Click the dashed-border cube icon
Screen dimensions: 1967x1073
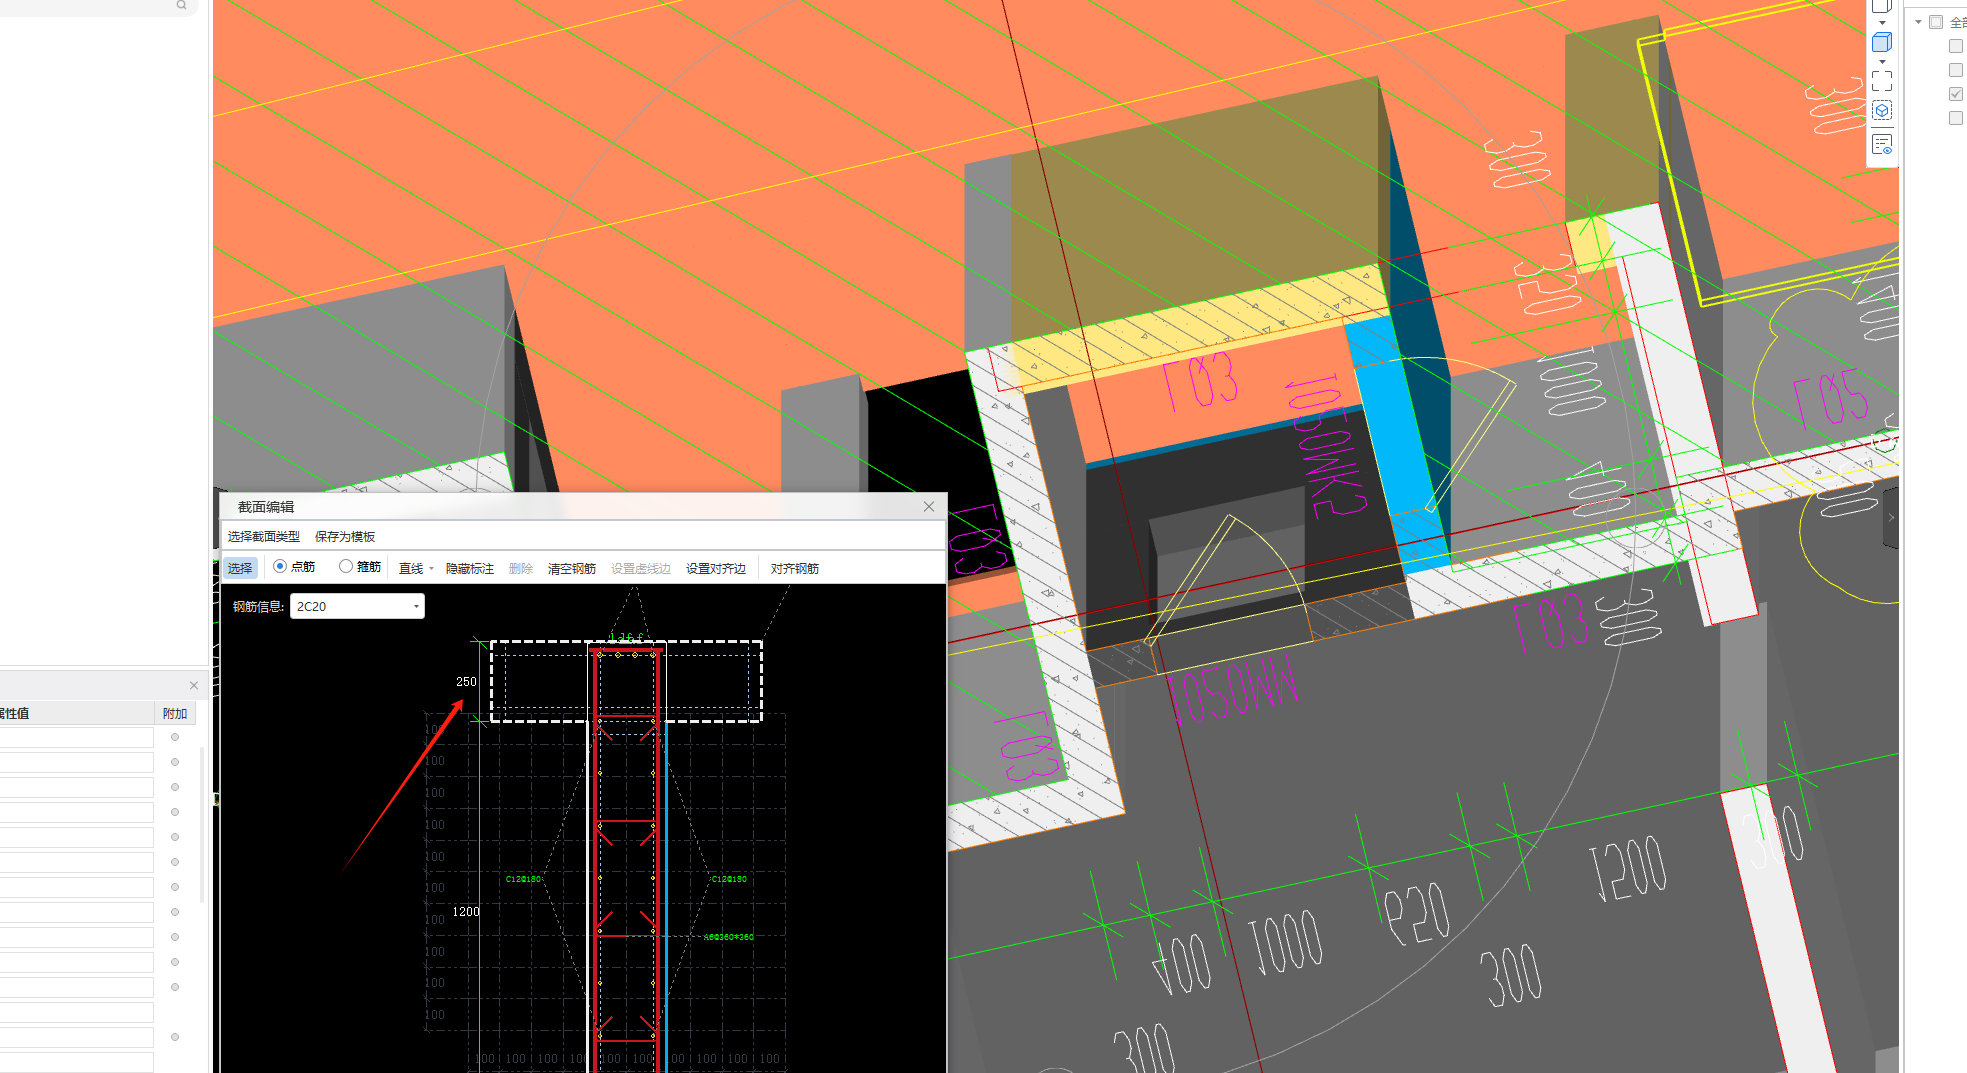1881,111
